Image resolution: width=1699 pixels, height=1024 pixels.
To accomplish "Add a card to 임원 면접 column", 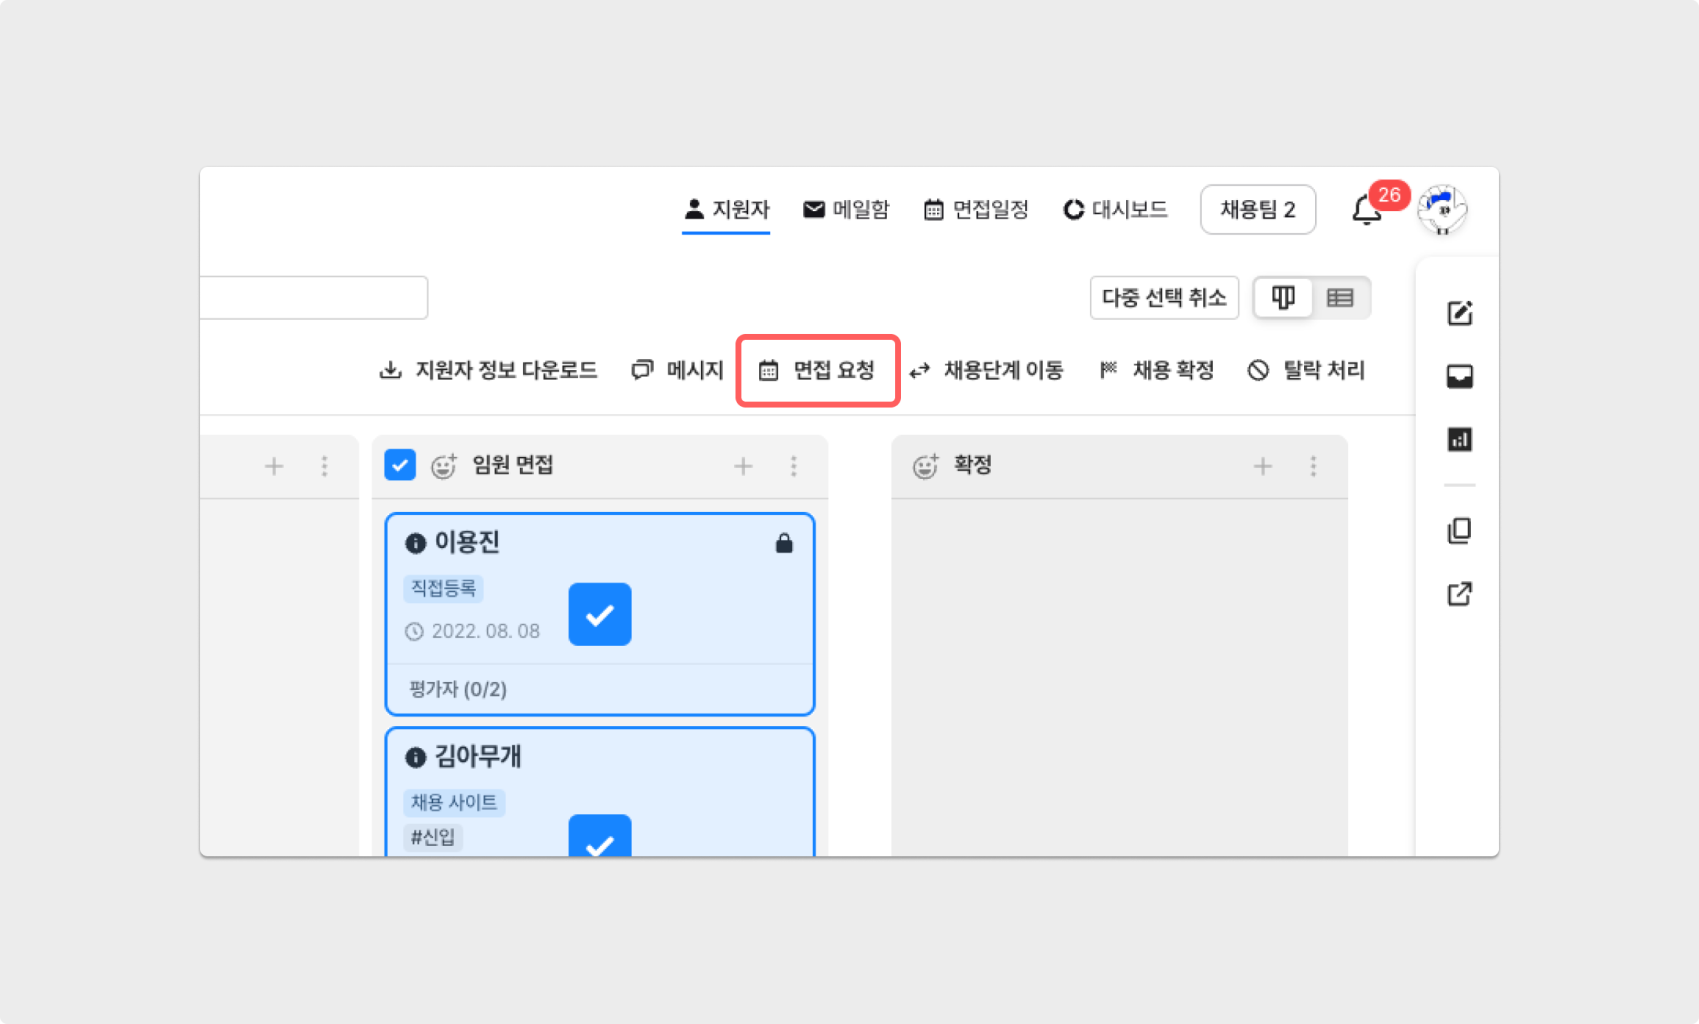I will (x=743, y=466).
